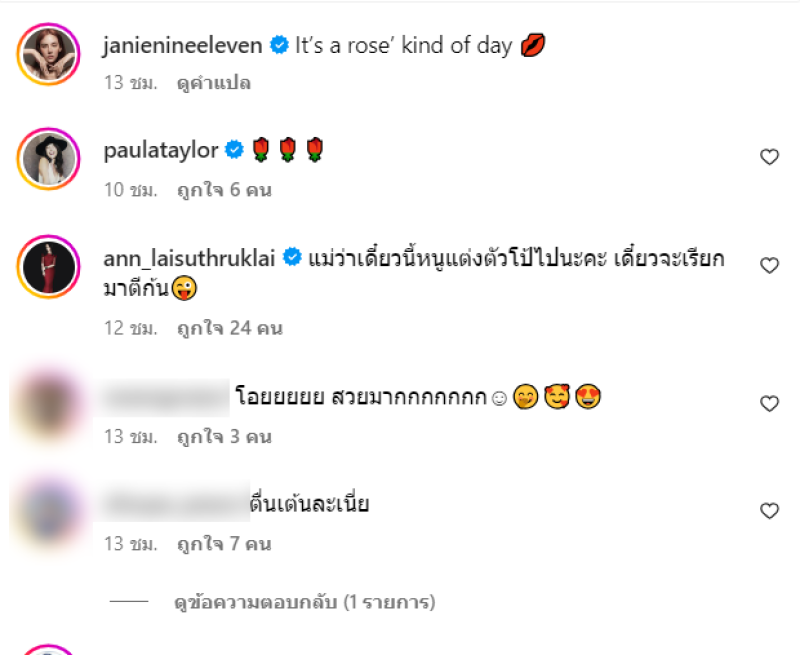This screenshot has height=655, width=800.
Task: Show translation via ดูคำแปล
Action: (214, 83)
